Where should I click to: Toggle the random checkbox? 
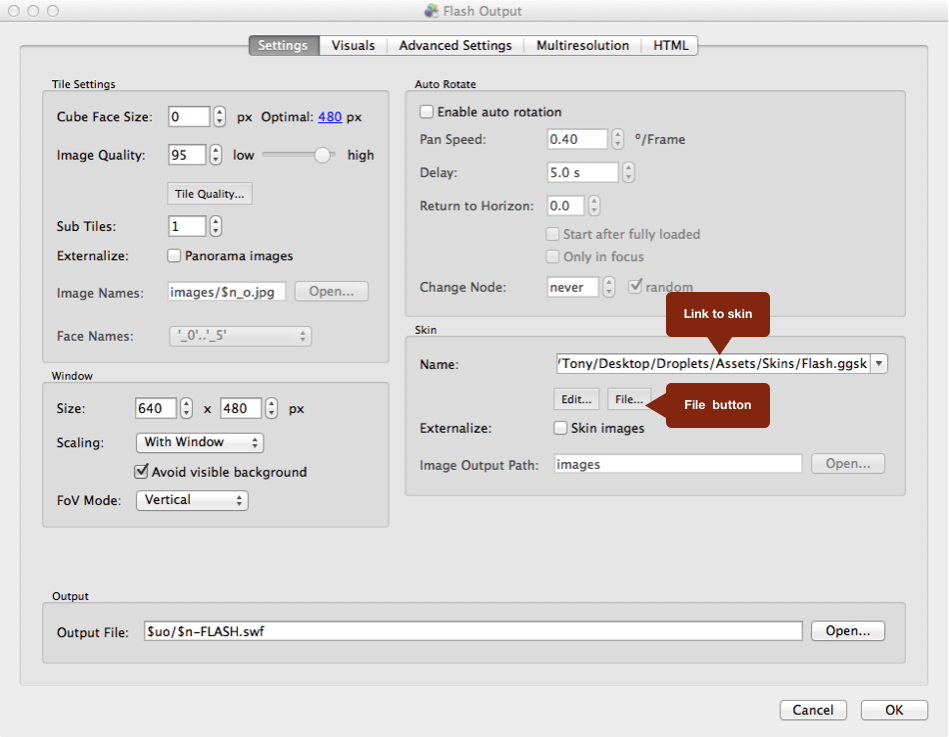pyautogui.click(x=635, y=286)
